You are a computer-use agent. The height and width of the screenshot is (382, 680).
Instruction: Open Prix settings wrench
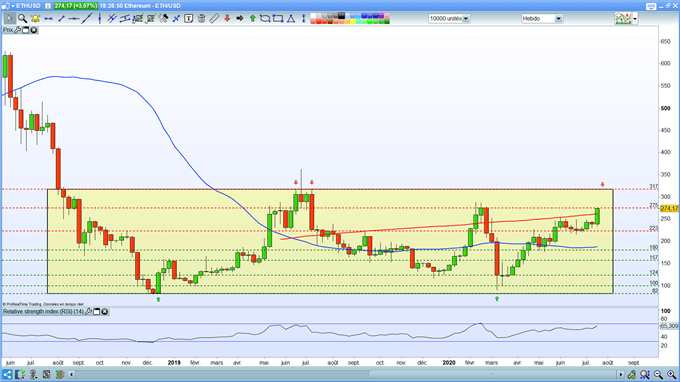pyautogui.click(x=17, y=30)
